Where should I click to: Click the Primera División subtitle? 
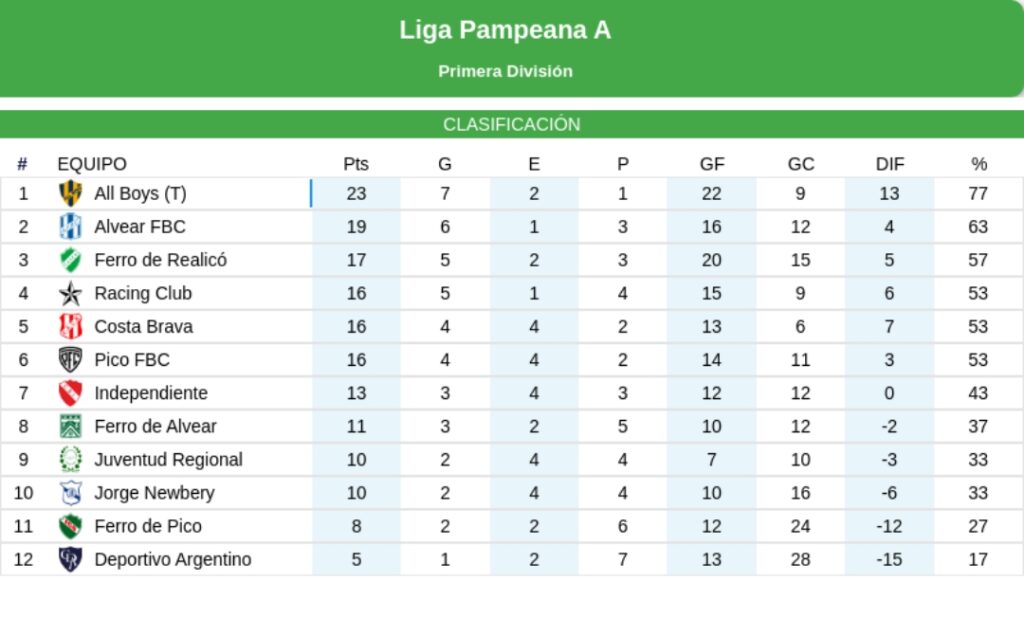[505, 71]
